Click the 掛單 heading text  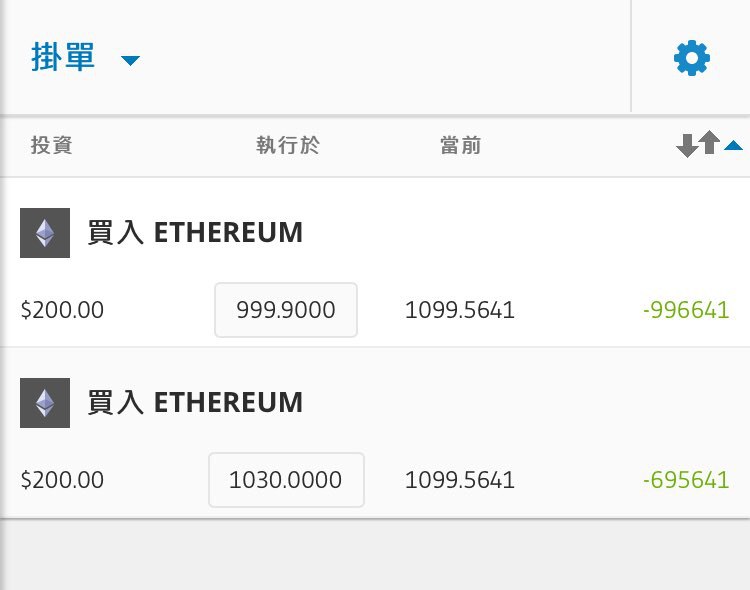tap(64, 58)
